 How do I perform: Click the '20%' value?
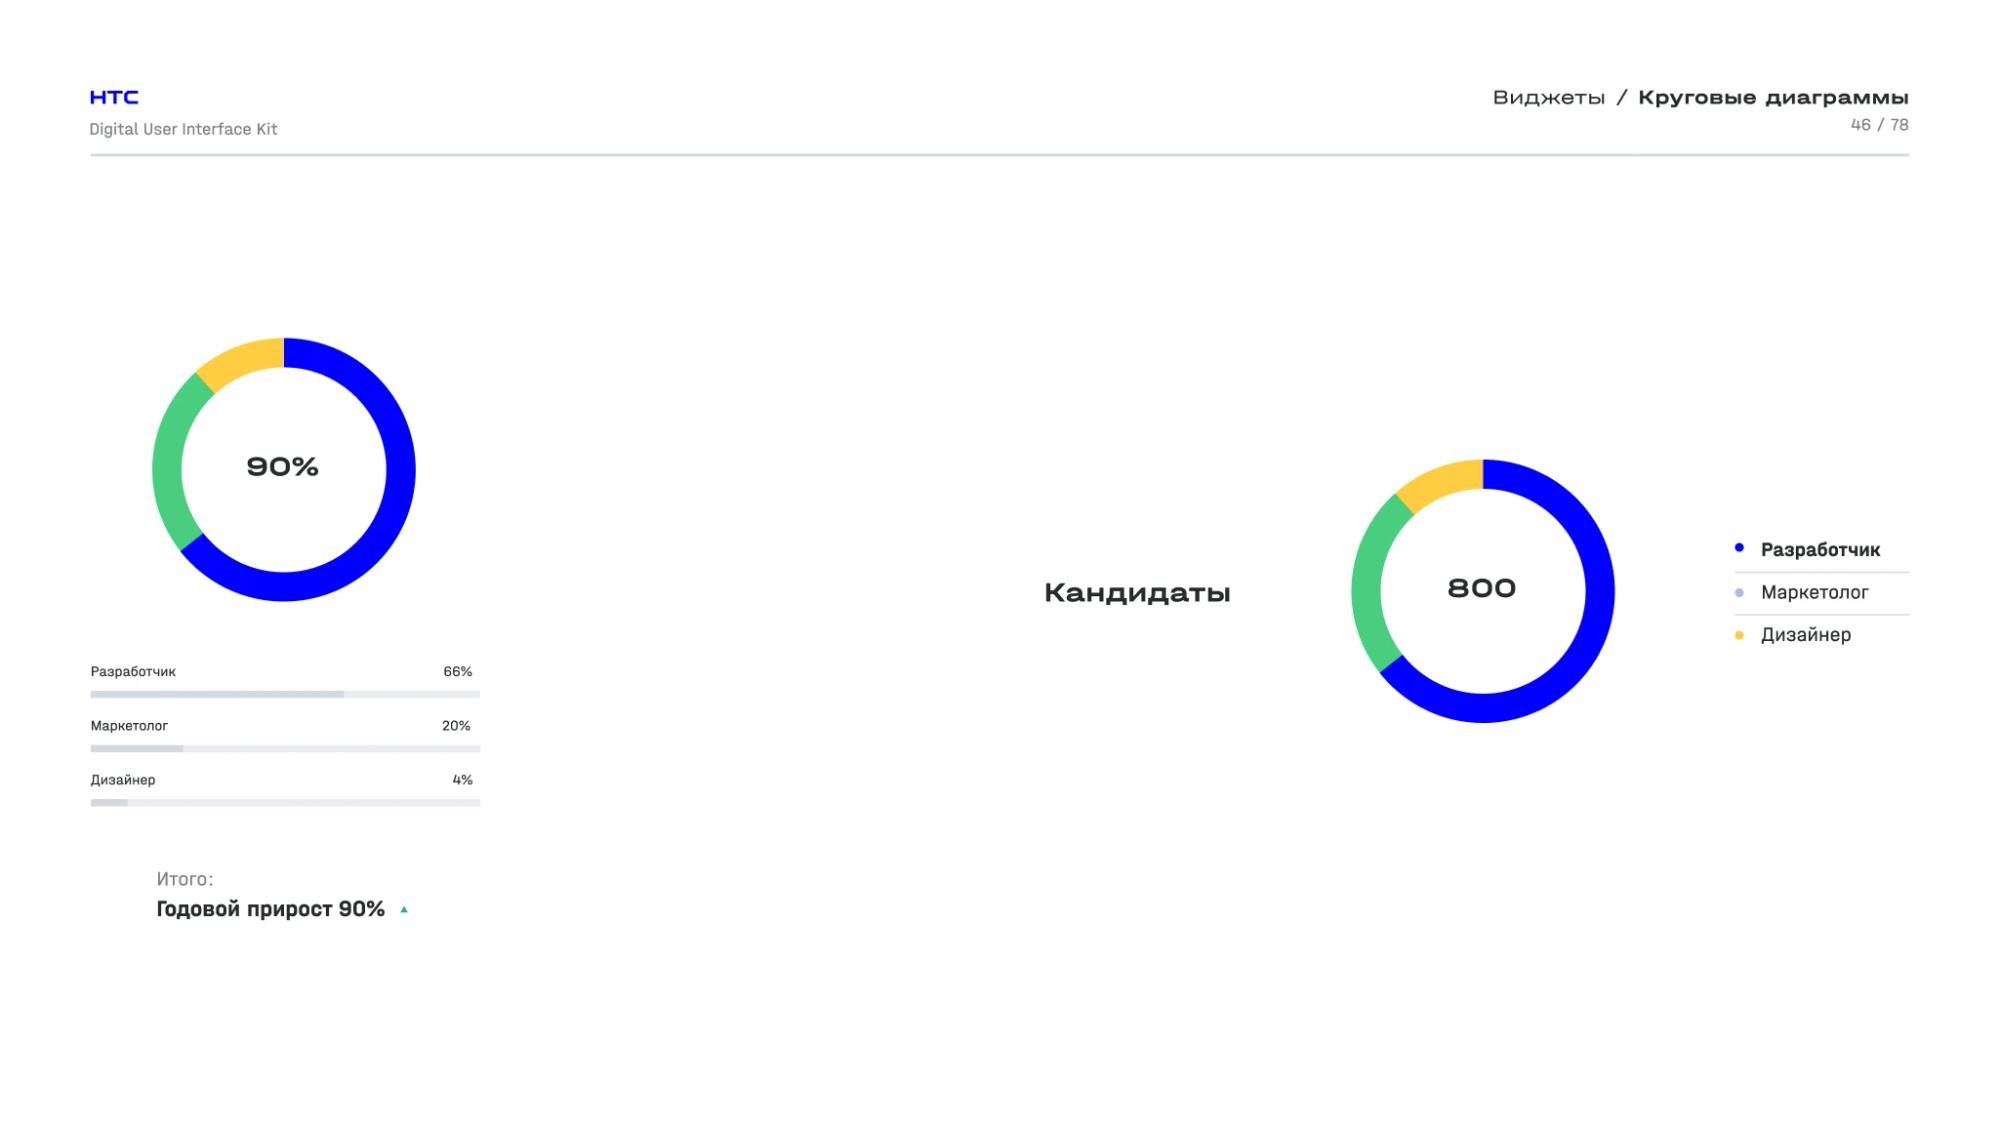[x=456, y=726]
